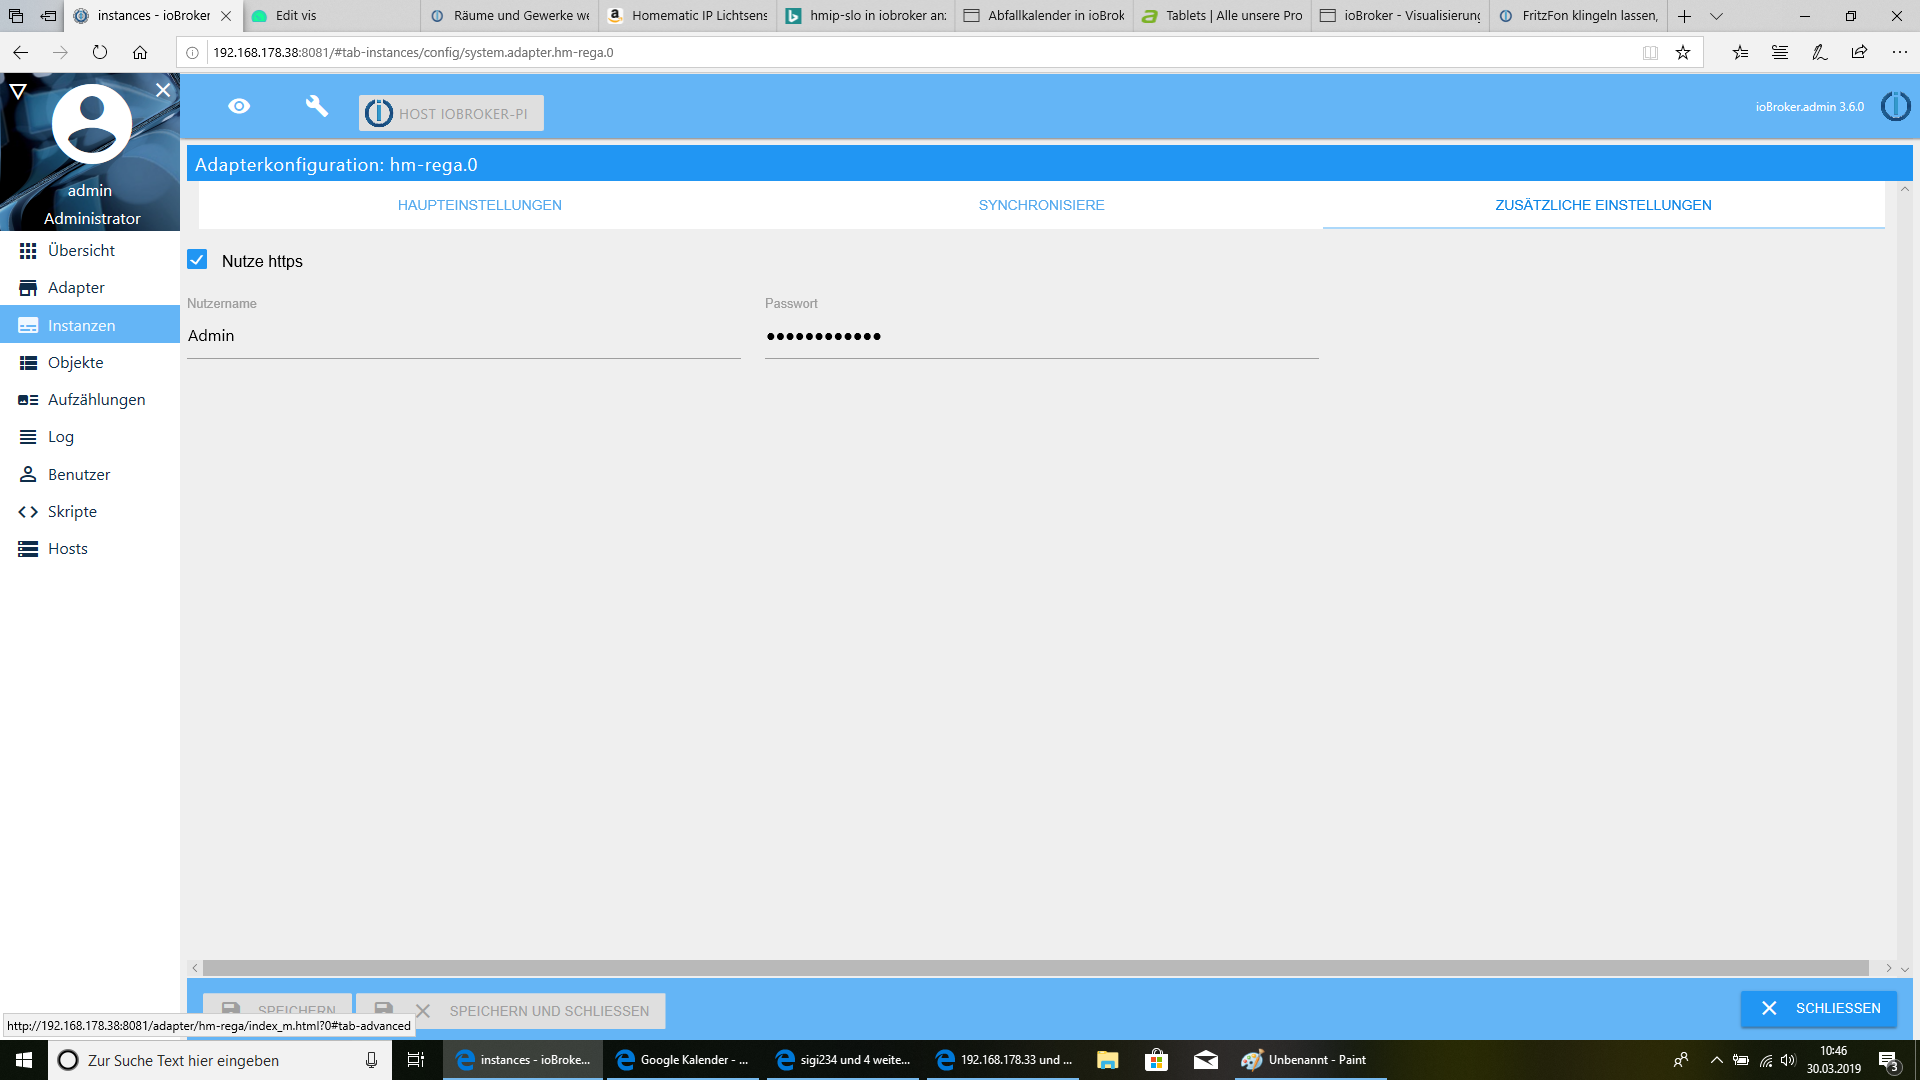Open the Hosts page in sidebar
1920x1080 pixels.
pos(67,549)
